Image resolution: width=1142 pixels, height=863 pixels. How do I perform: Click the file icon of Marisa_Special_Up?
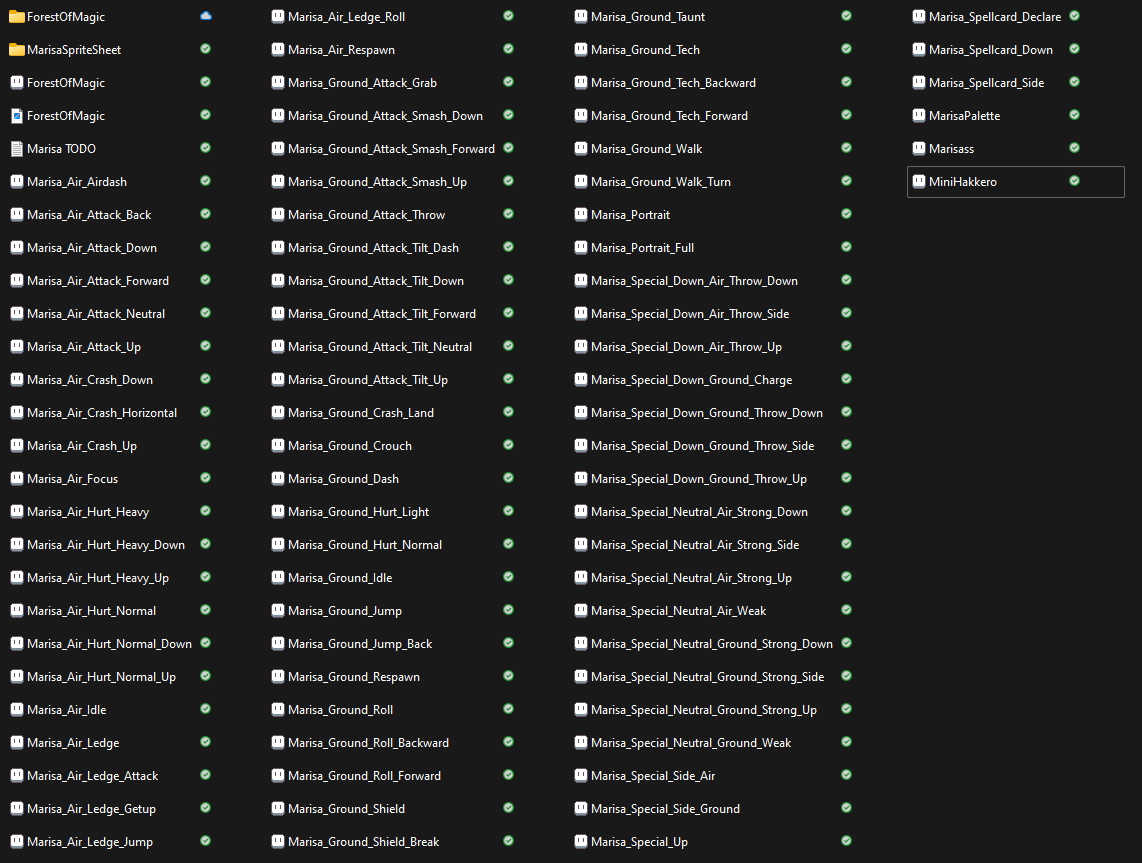[580, 842]
